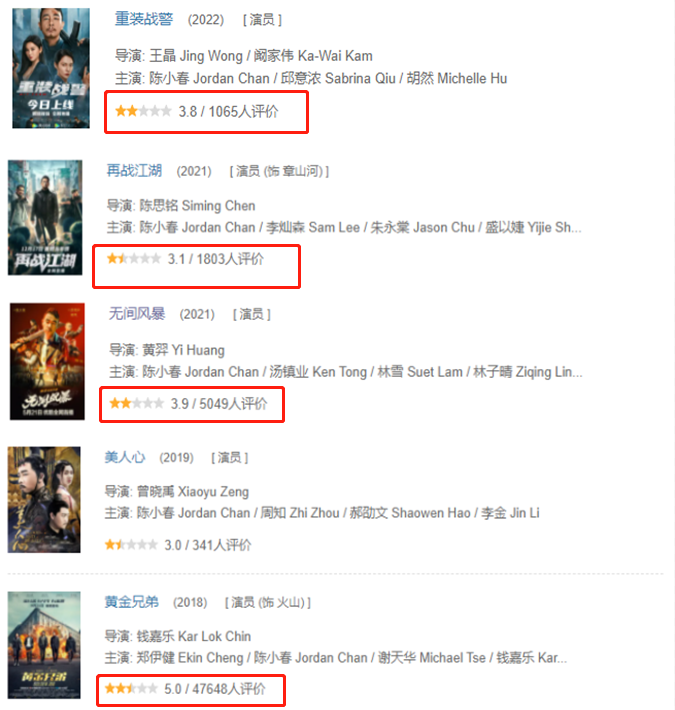Click the star rating icons for 重装战警
Viewport: 675px width, 710px height.
143,111
